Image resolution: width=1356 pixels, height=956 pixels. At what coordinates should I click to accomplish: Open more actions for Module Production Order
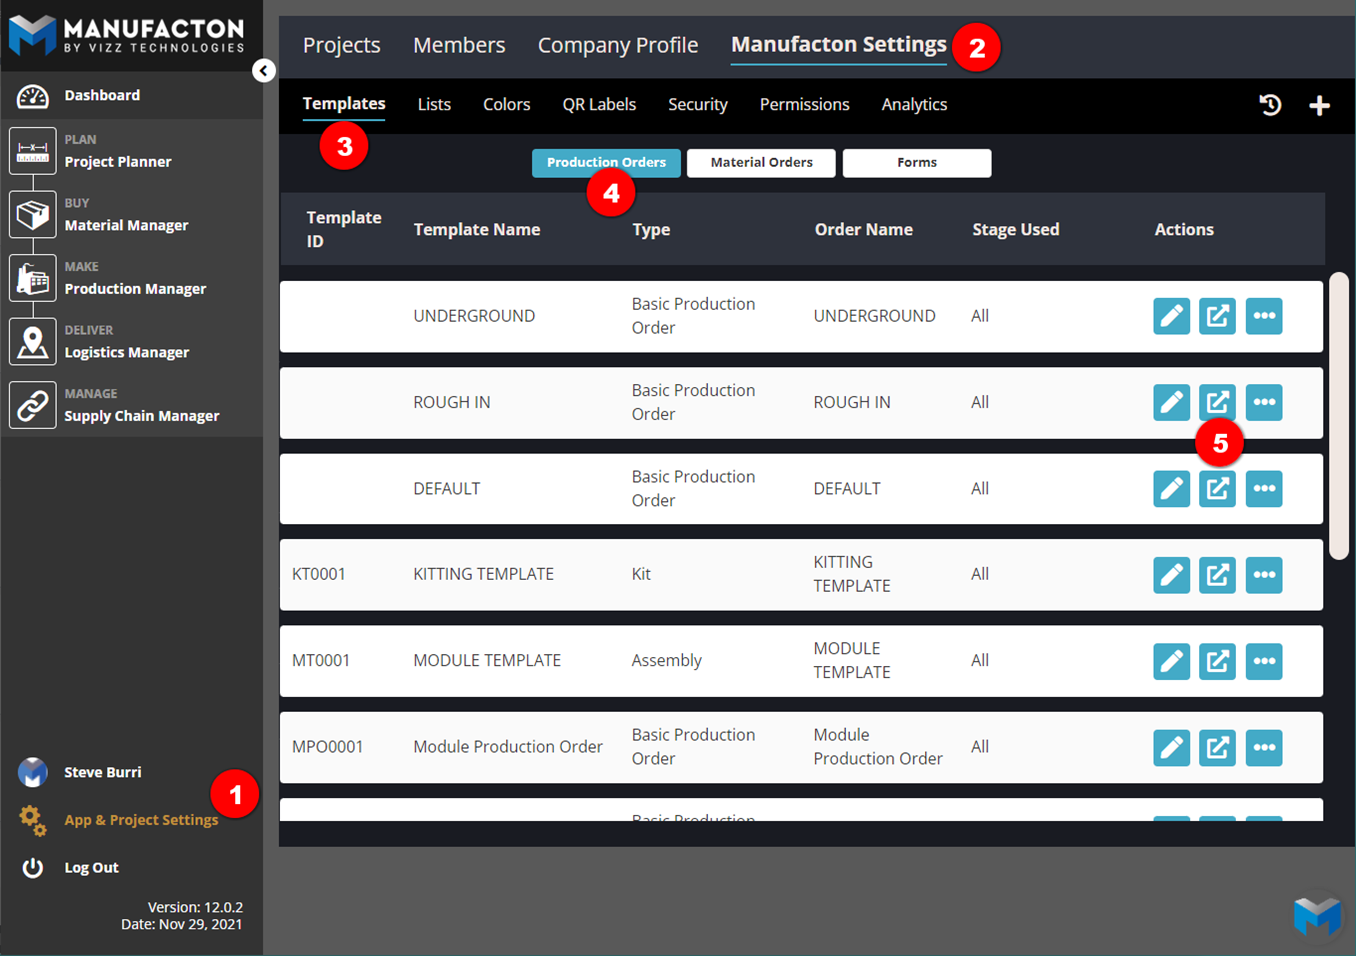(1264, 747)
